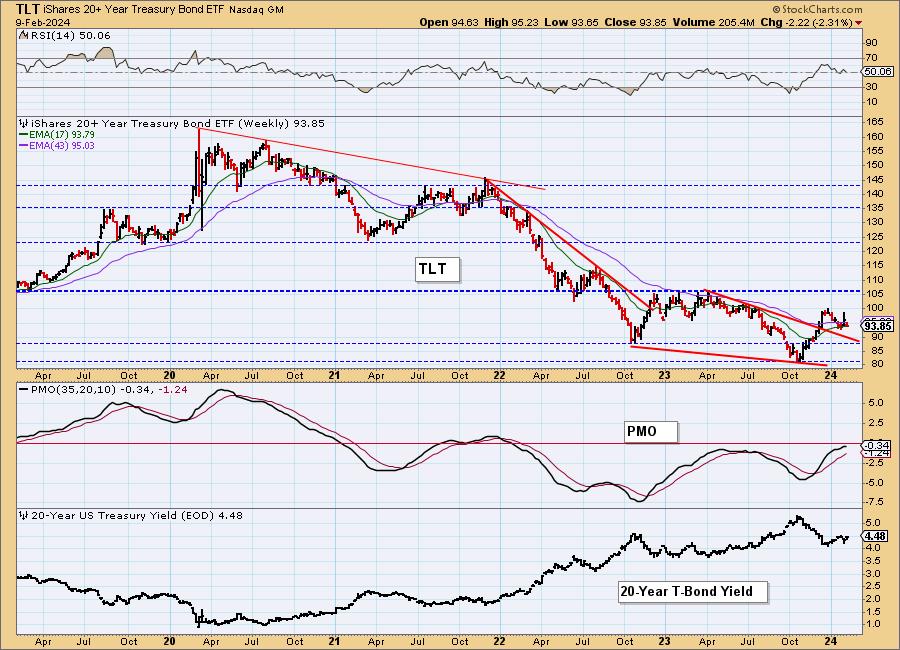Click the 105 price axis label
Screen dimensions: 900x650
(875, 294)
